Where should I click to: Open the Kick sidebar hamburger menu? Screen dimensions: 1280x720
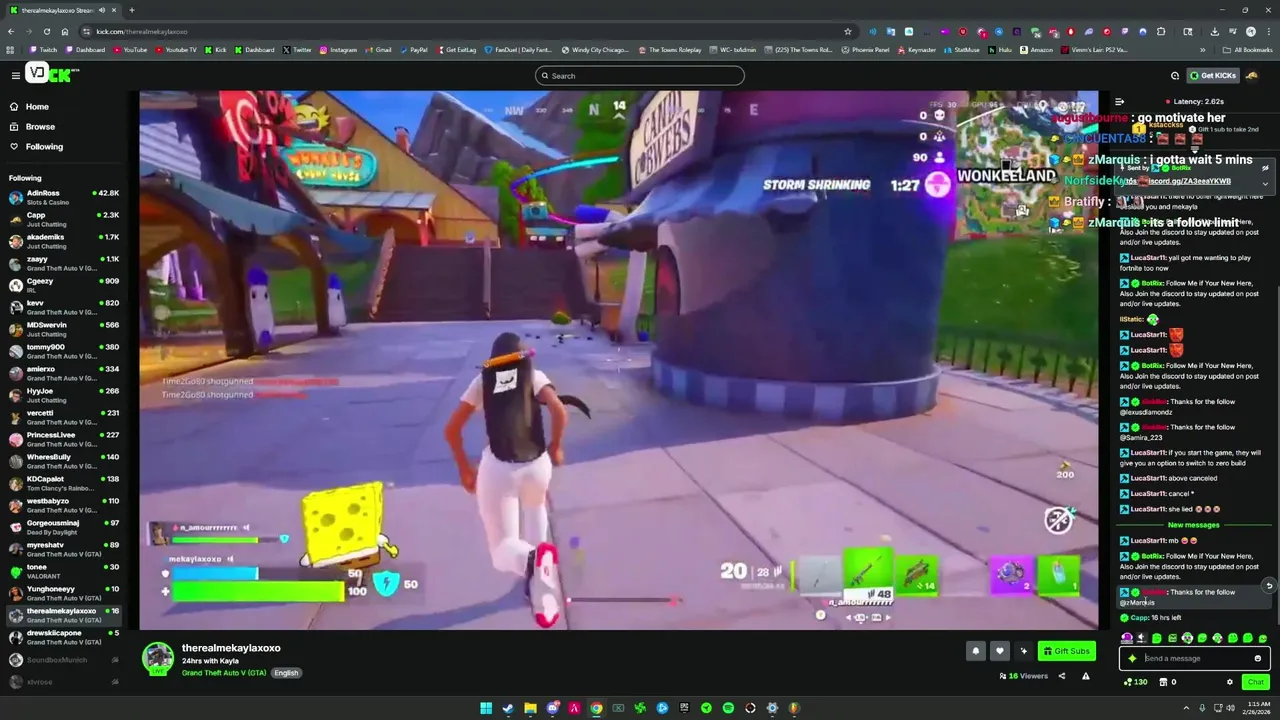point(15,75)
